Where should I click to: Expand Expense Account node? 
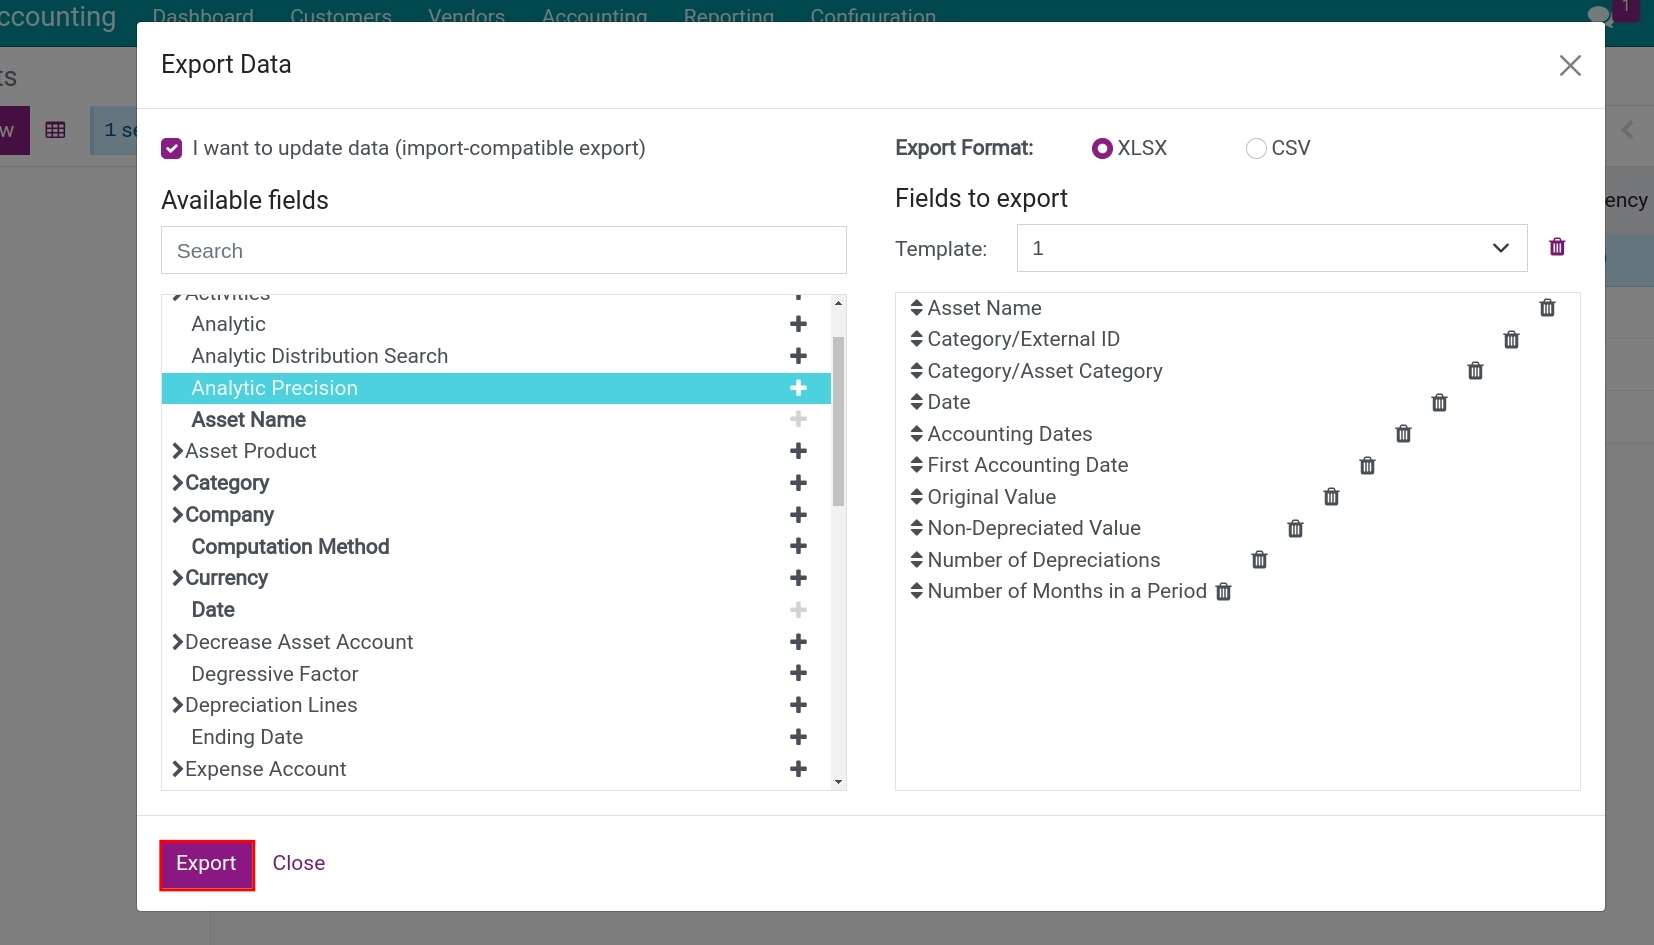point(177,769)
